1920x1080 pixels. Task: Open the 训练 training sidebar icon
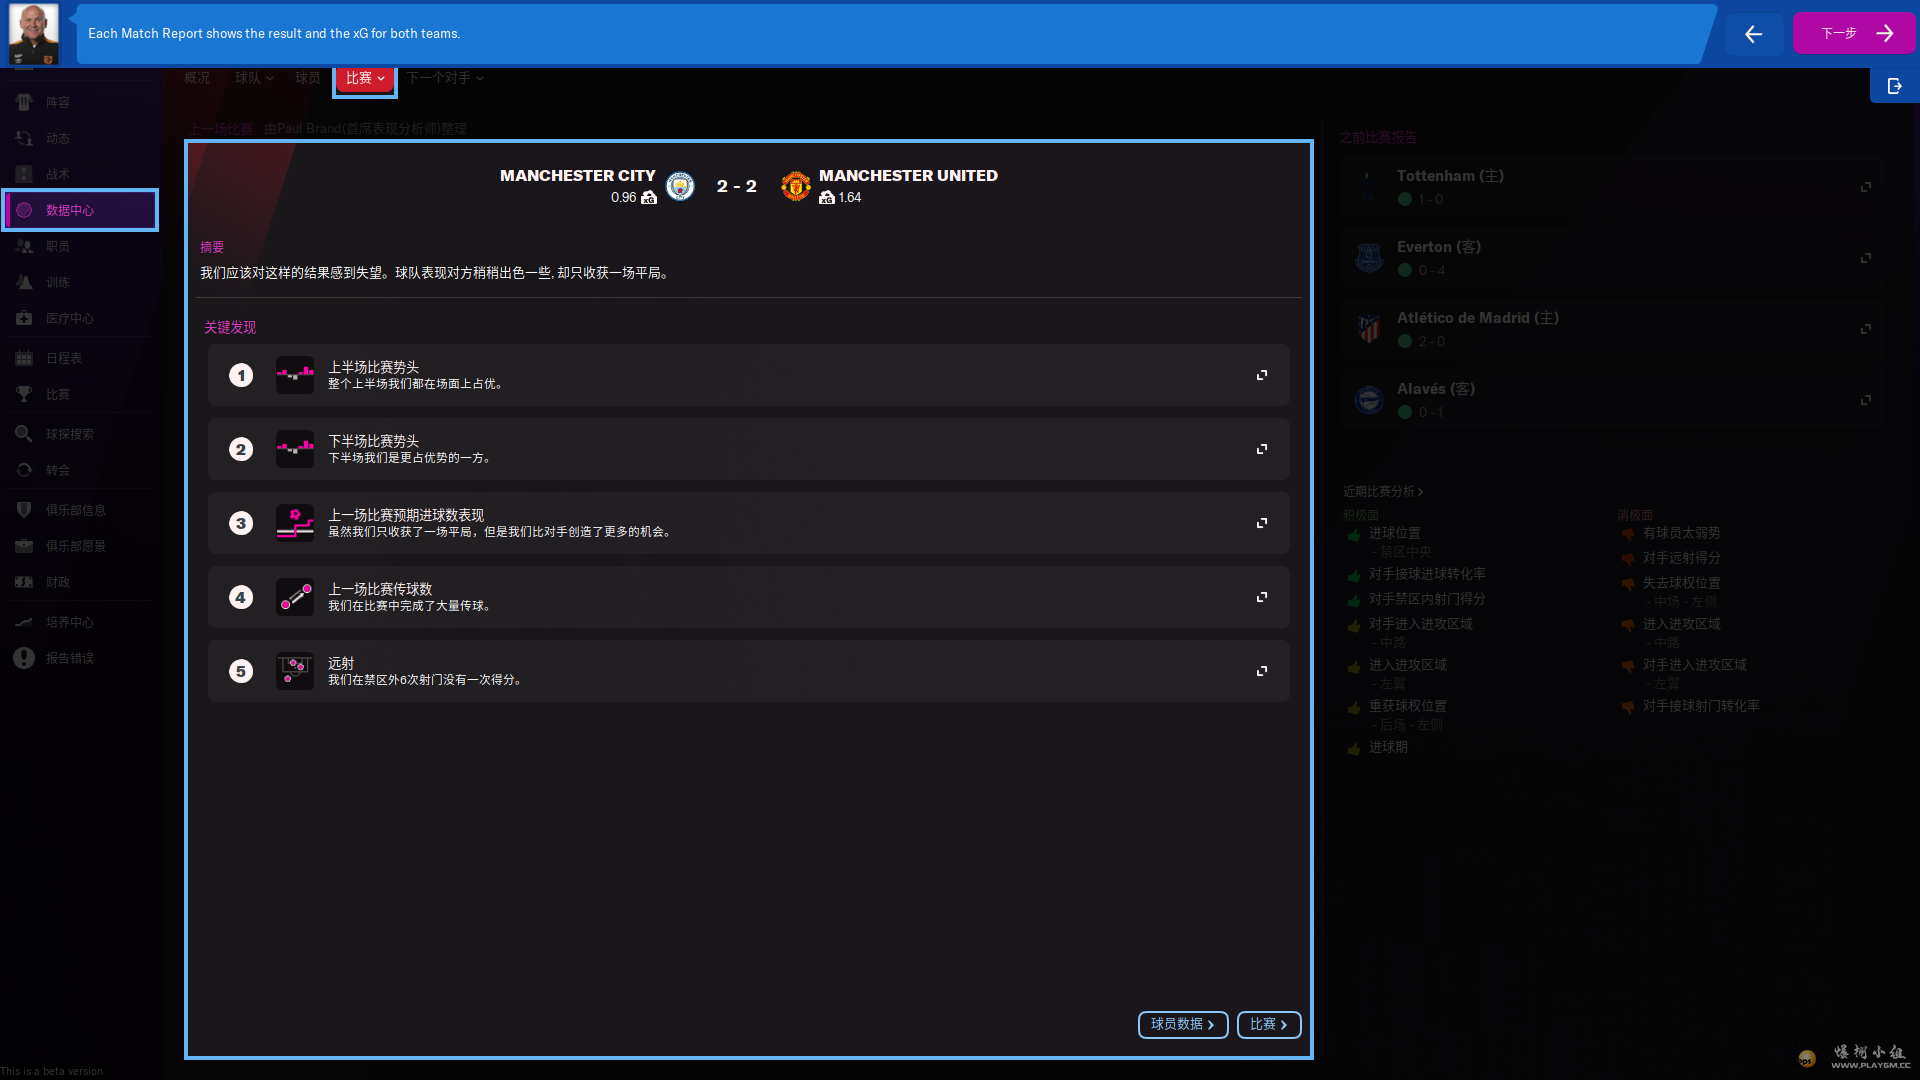click(x=24, y=282)
